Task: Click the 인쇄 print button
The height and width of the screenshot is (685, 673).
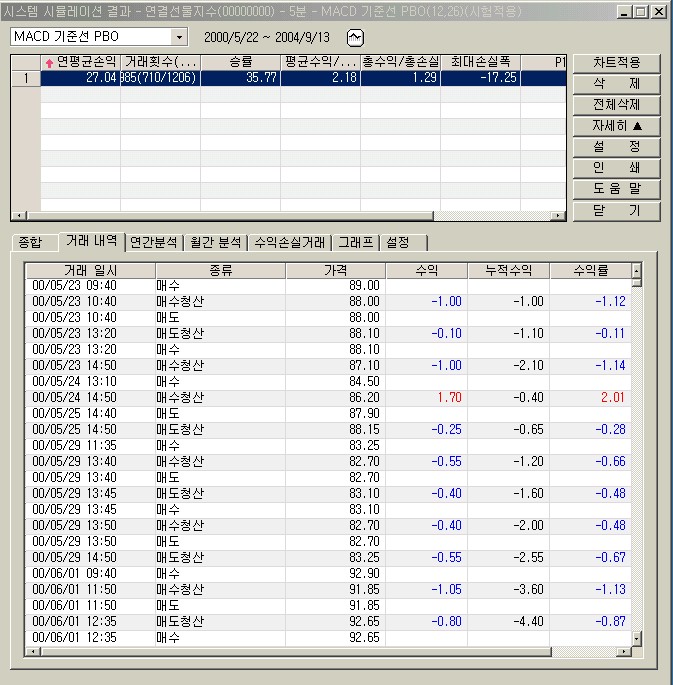Action: point(616,168)
